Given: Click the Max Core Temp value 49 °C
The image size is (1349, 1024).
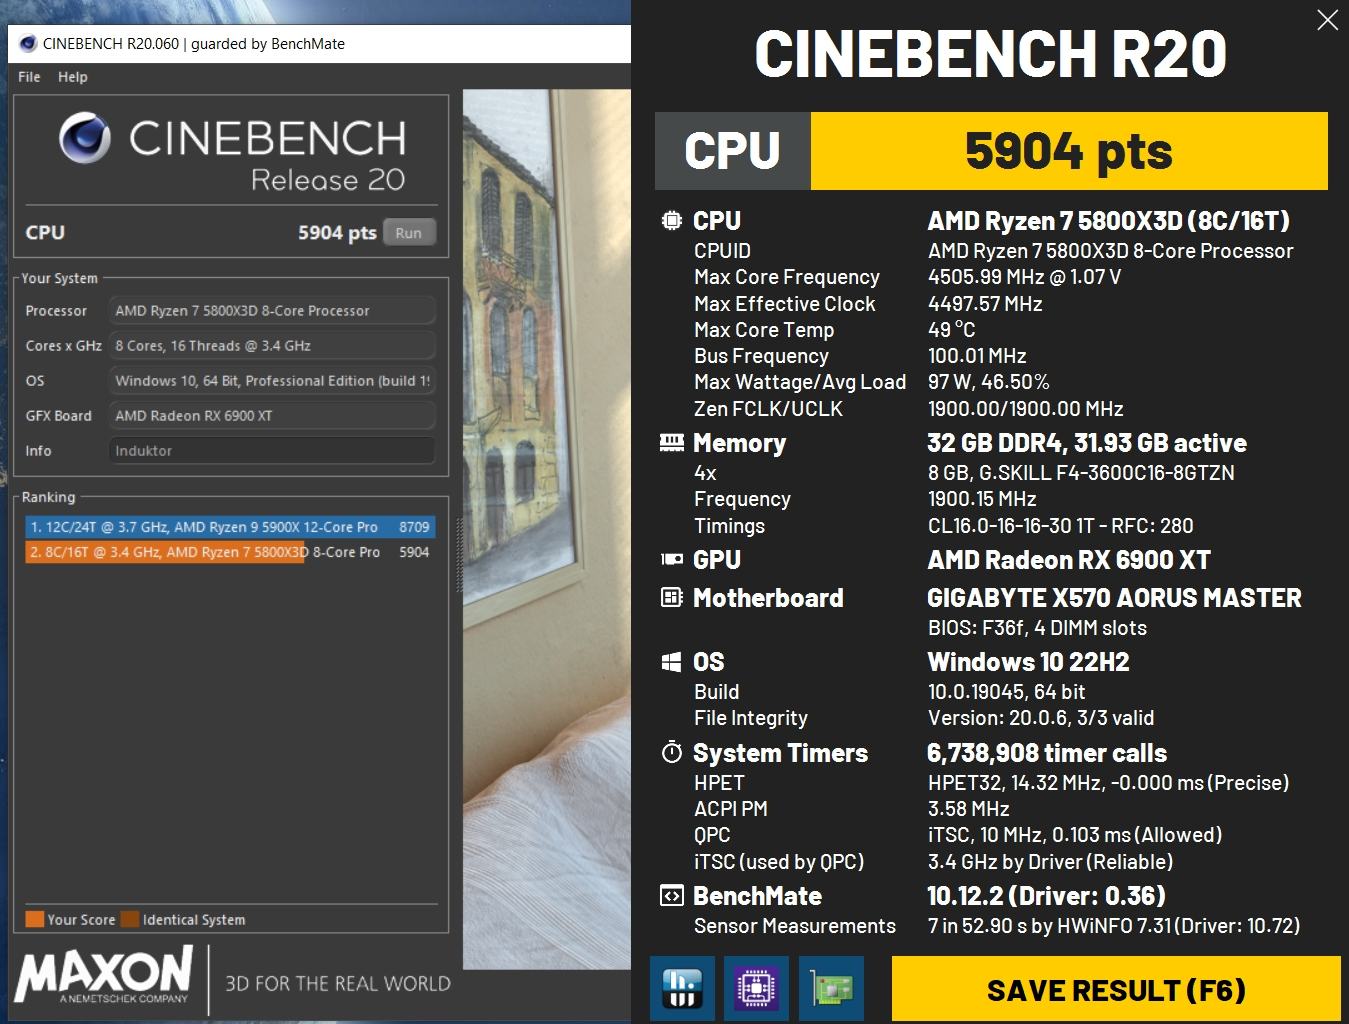Looking at the screenshot, I should coord(951,330).
